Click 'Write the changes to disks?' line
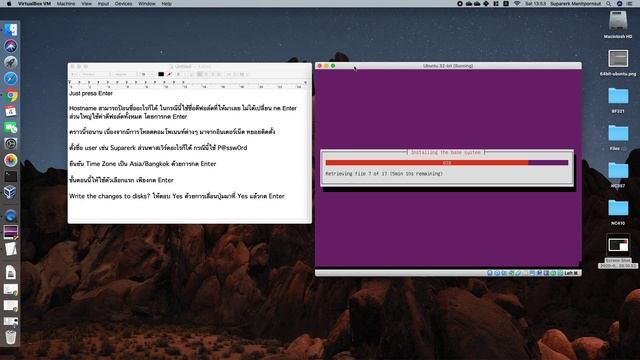This screenshot has height=360, width=640. (x=177, y=196)
